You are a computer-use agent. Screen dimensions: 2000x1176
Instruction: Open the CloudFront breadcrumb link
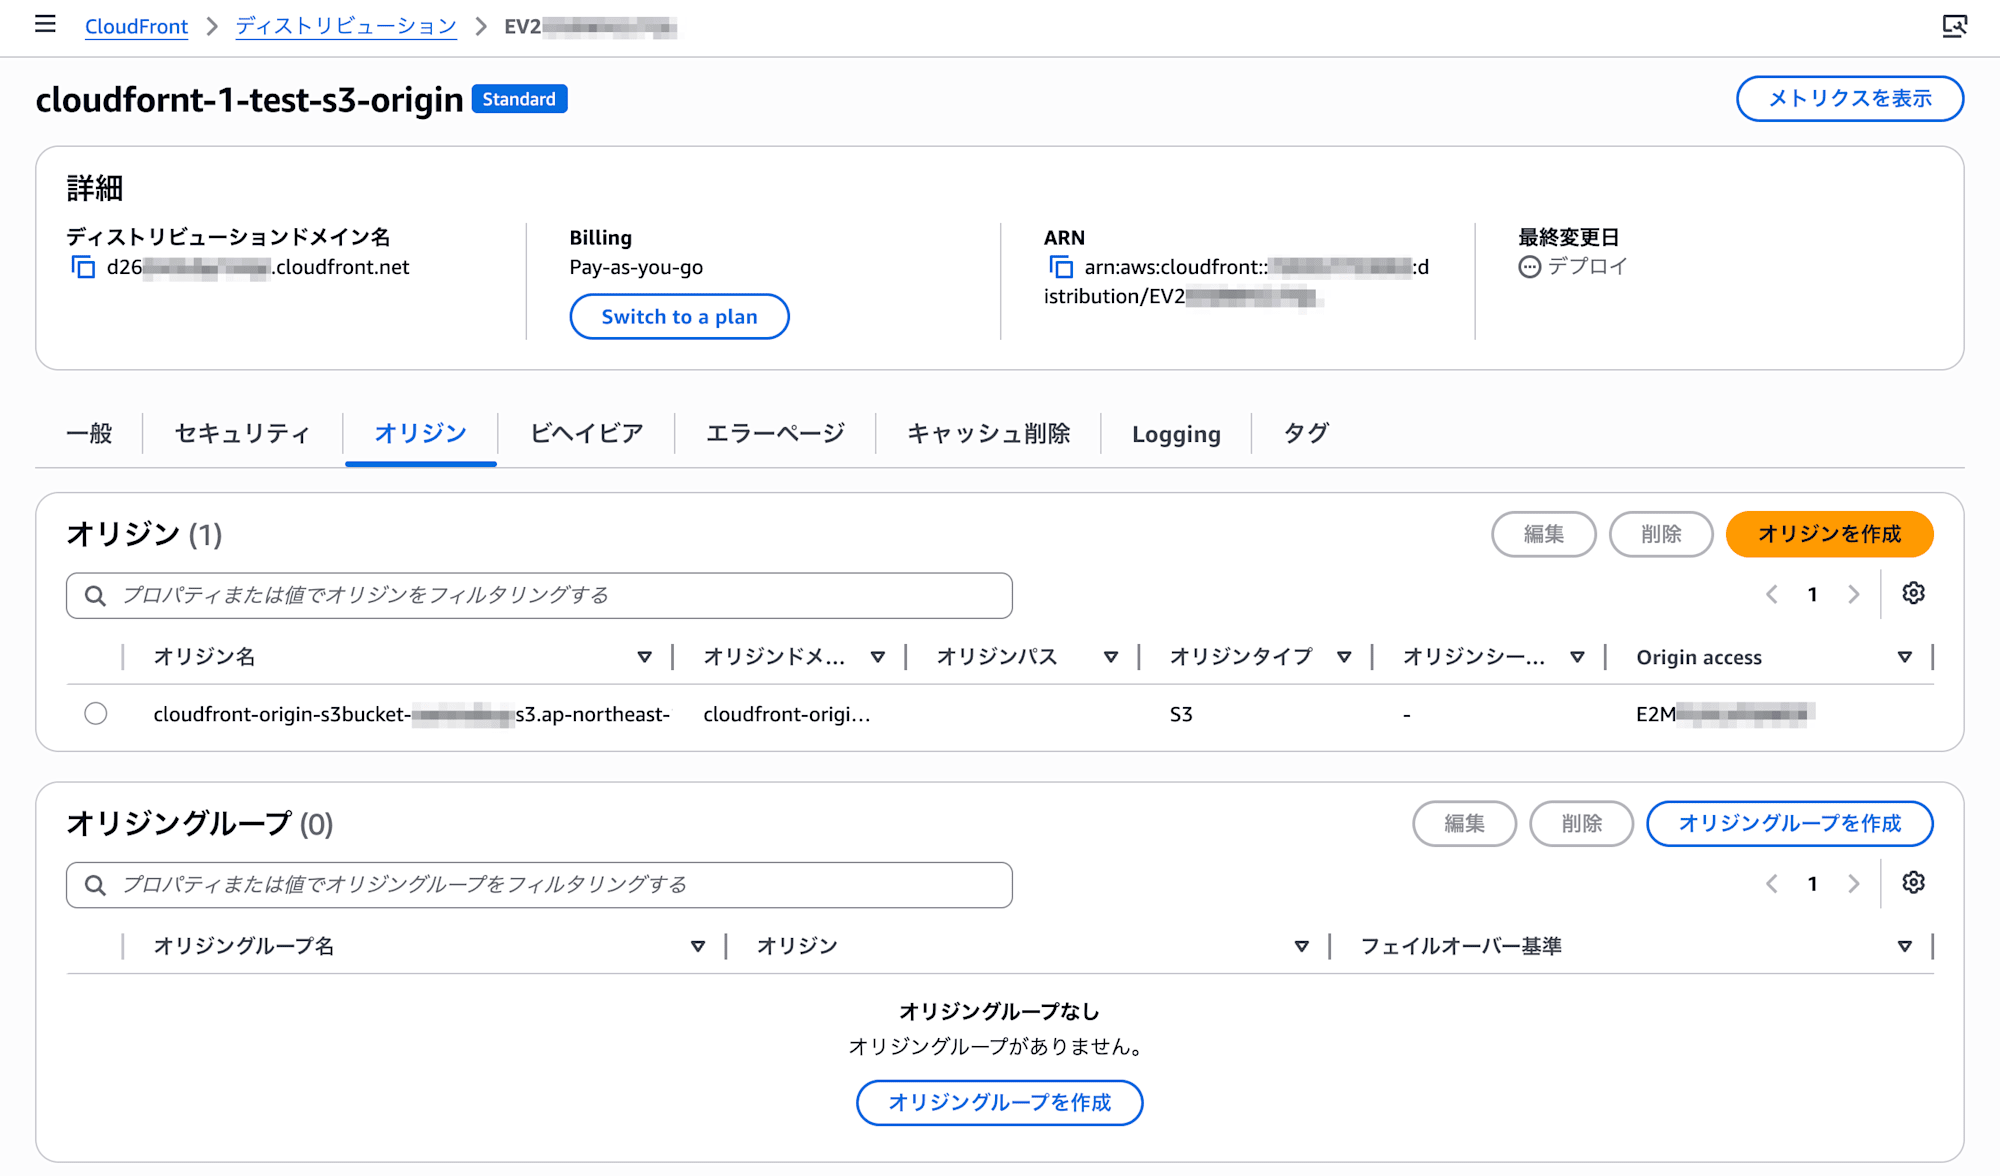pyautogui.click(x=136, y=26)
